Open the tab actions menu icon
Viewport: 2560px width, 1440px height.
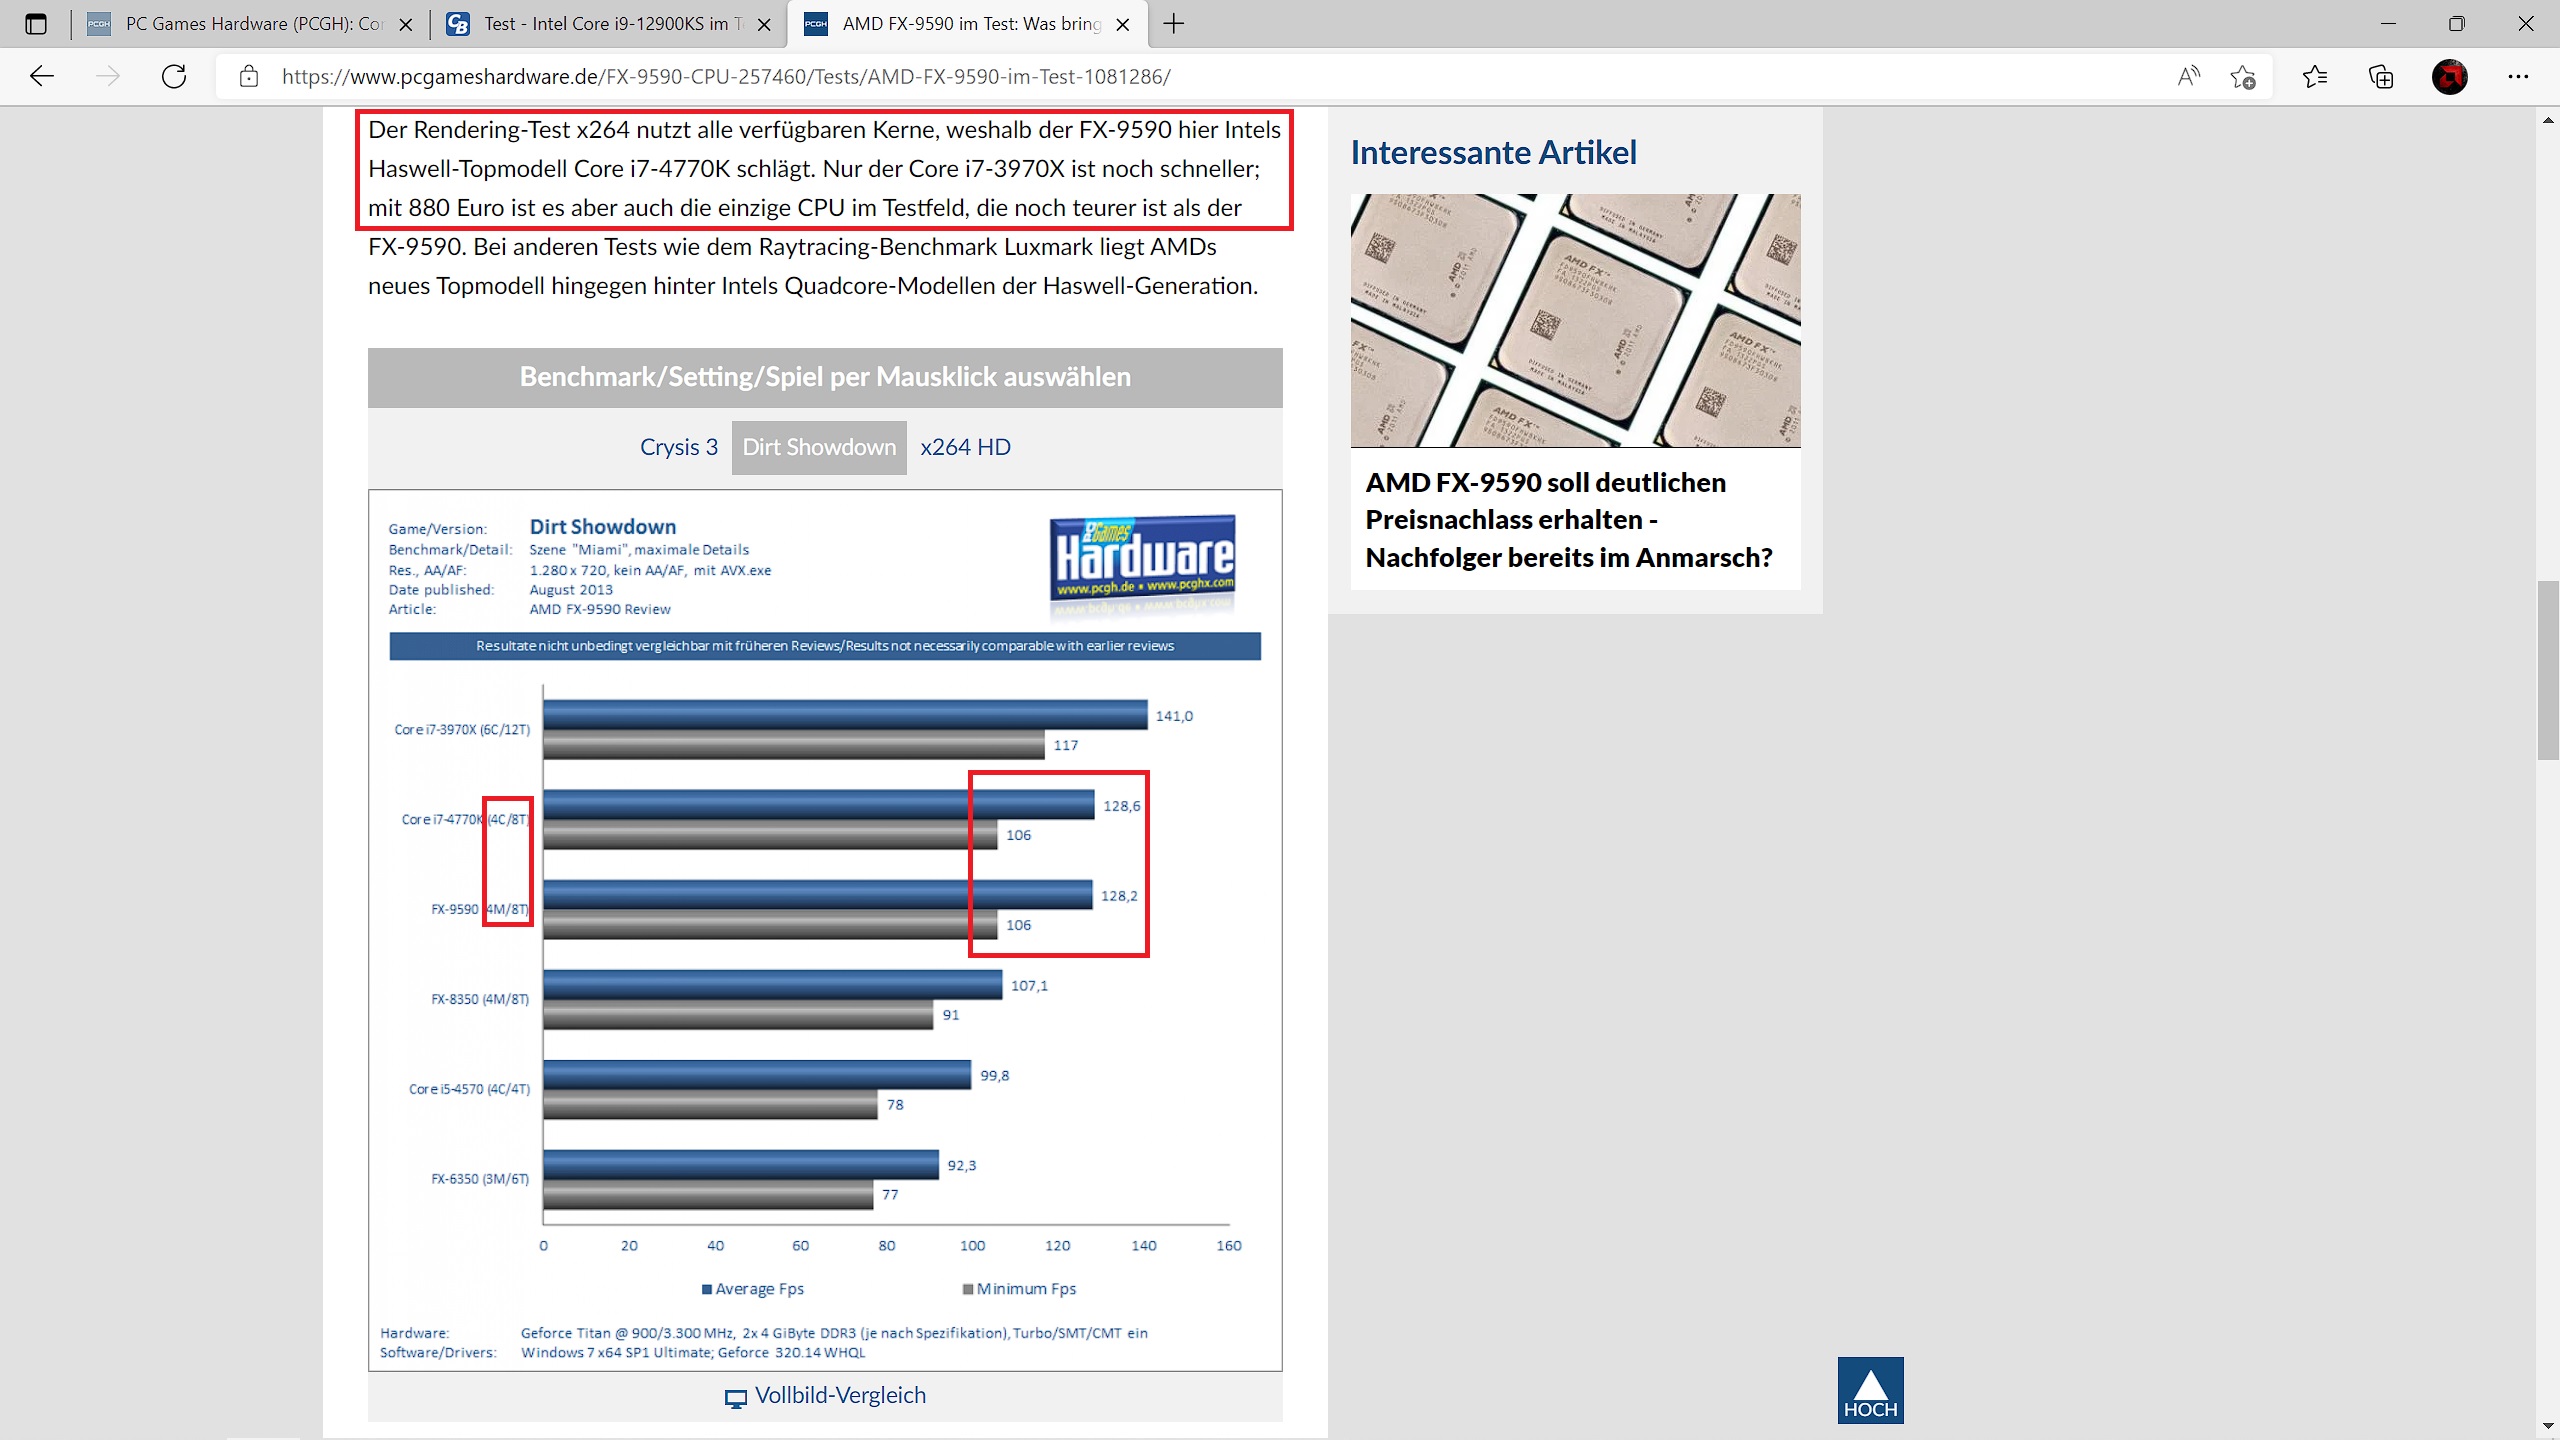36,24
